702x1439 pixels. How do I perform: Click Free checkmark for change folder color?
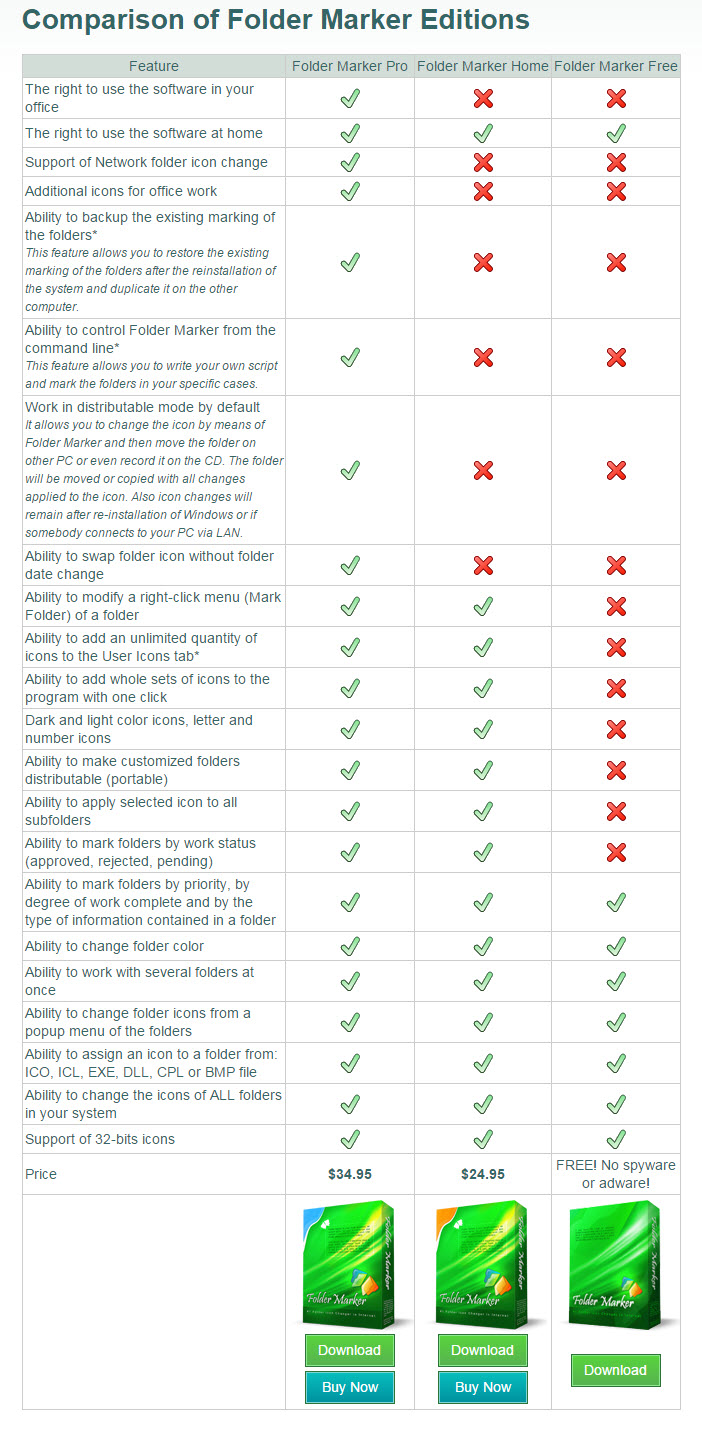tap(616, 946)
